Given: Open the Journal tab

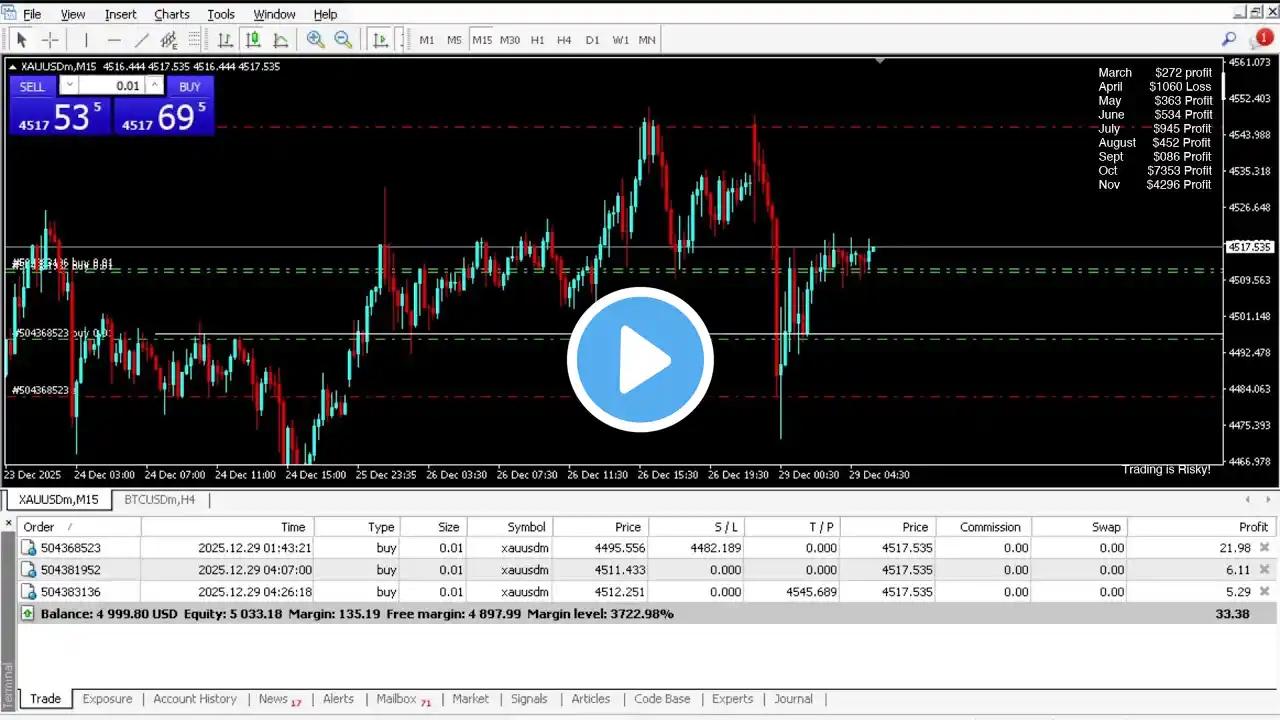Looking at the screenshot, I should 793,699.
